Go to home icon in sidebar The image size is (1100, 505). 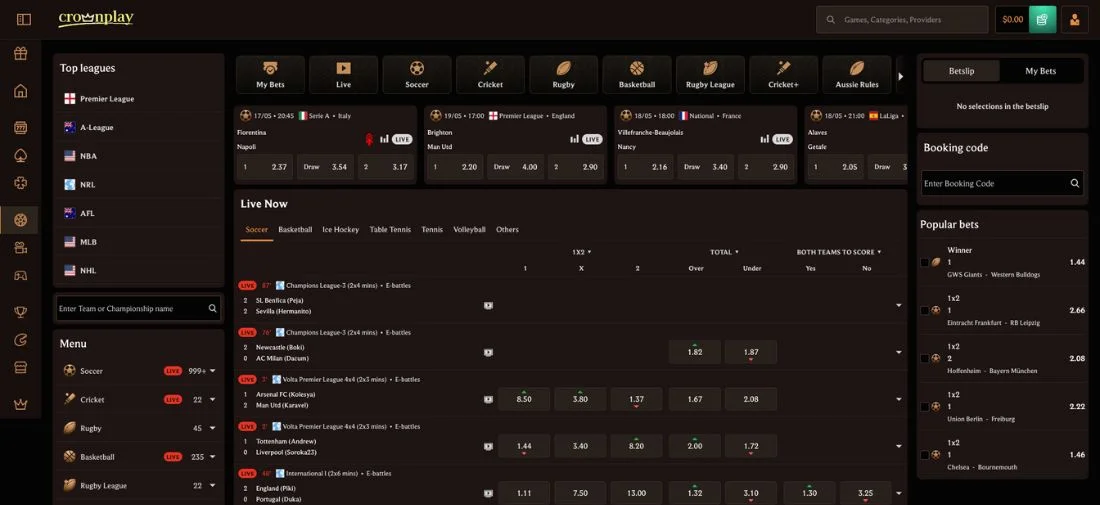(x=20, y=90)
